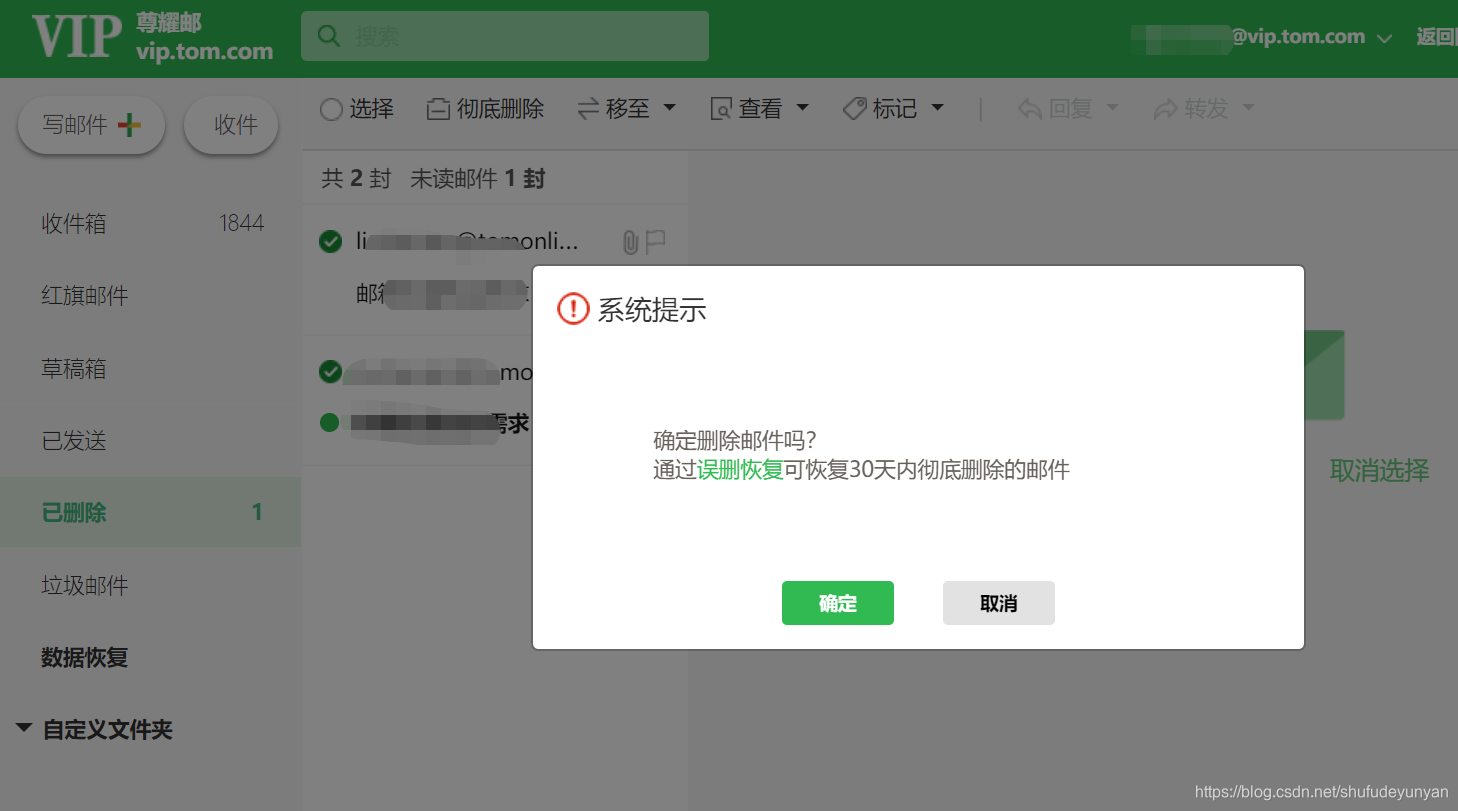Switch to the 垃圾邮件 spam folder
1458x811 pixels.
tap(84, 585)
